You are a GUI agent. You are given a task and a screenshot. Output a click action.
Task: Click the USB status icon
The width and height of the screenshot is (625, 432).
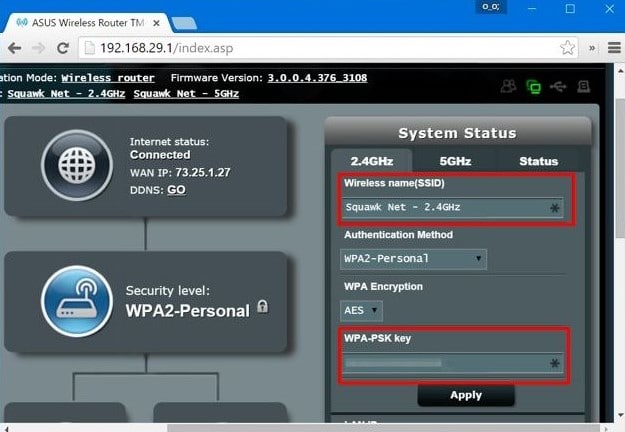(558, 86)
